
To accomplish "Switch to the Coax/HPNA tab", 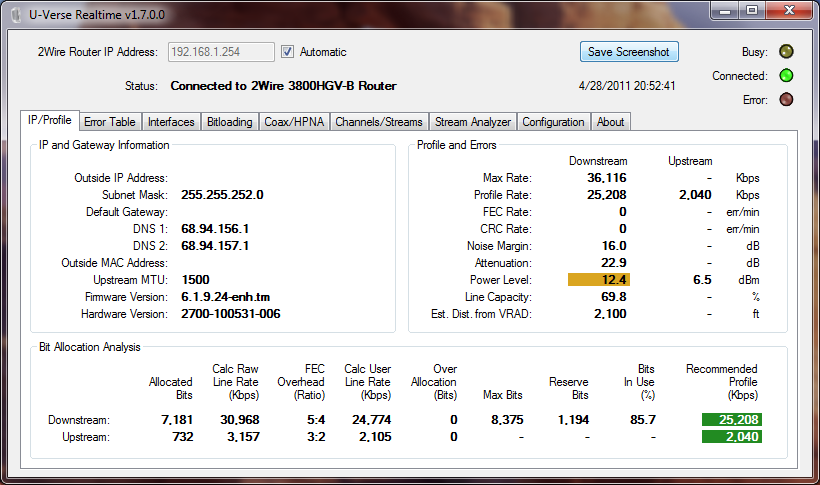I will pyautogui.click(x=294, y=122).
